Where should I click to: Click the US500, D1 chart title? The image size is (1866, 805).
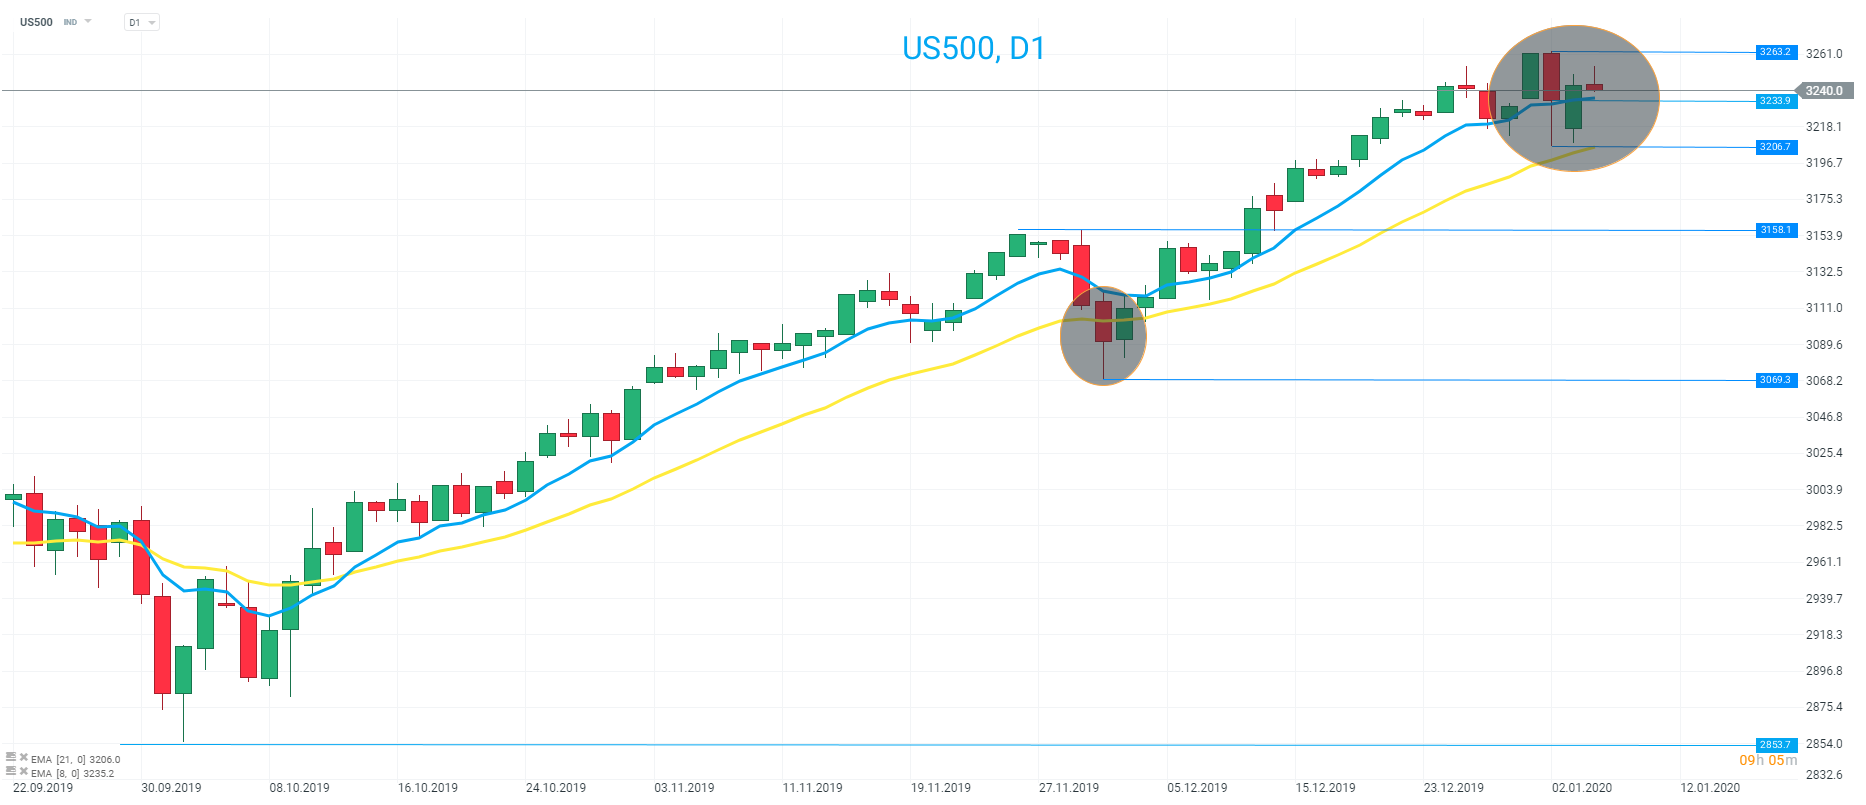973,48
